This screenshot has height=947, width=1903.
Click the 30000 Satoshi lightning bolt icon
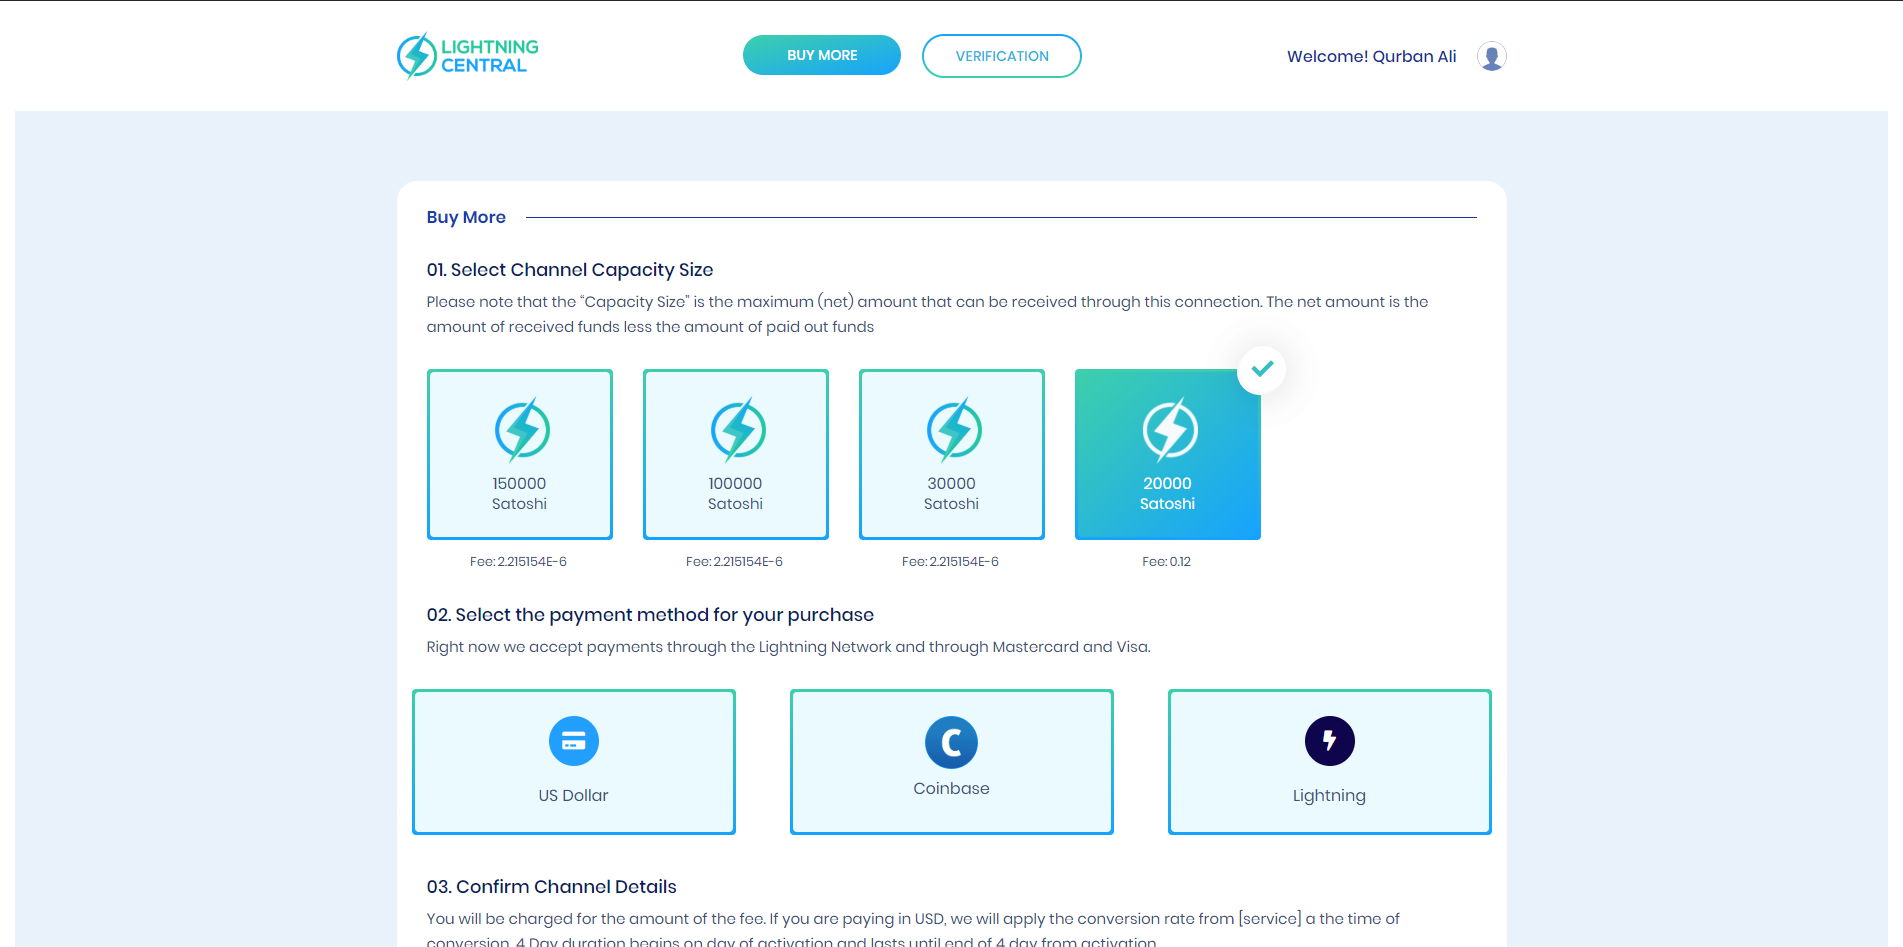coord(953,430)
